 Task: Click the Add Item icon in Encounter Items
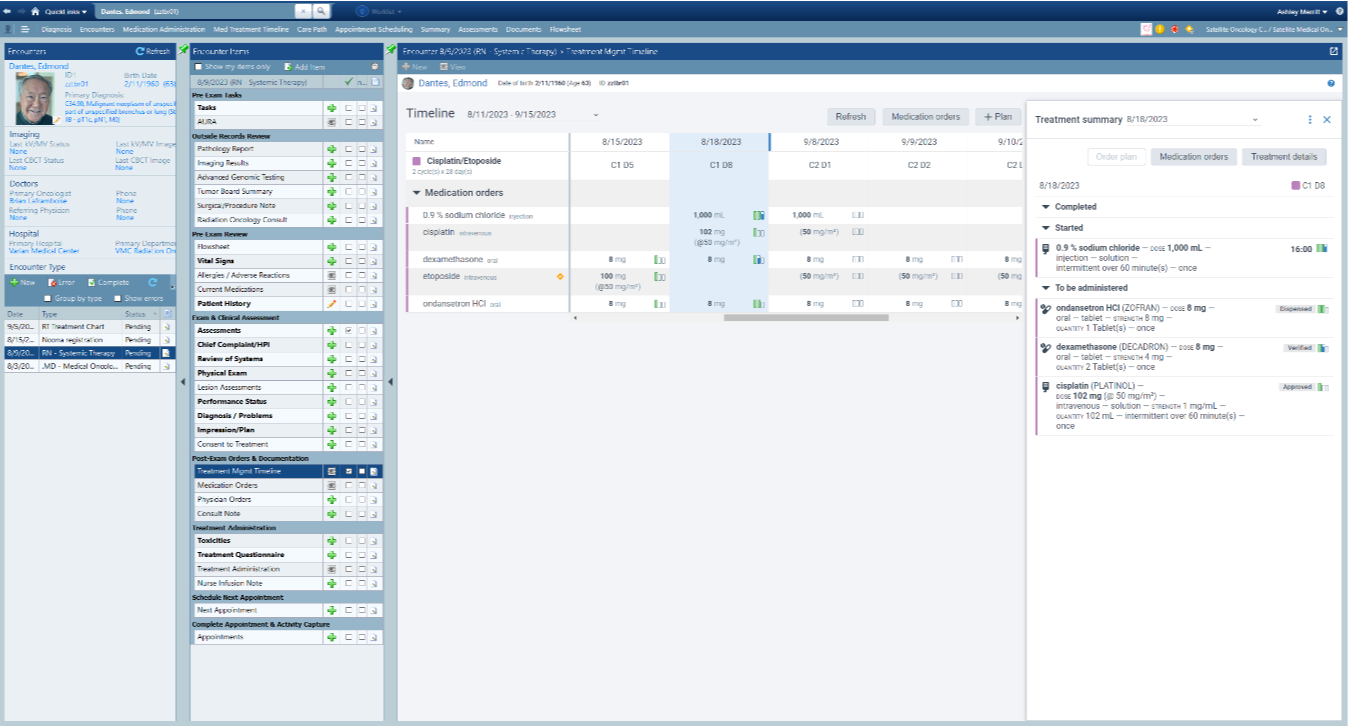(289, 66)
